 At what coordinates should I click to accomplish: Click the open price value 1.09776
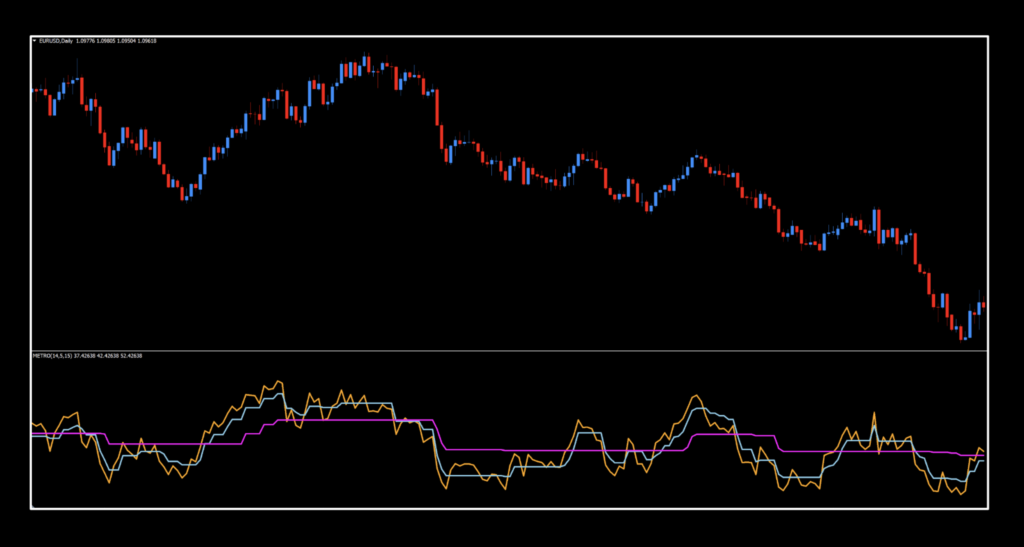[x=86, y=41]
